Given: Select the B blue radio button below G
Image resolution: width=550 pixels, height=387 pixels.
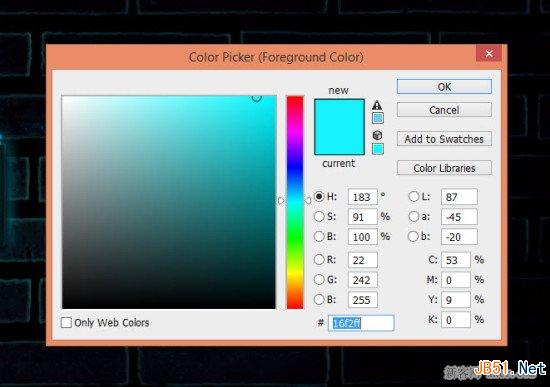Looking at the screenshot, I should click(319, 300).
